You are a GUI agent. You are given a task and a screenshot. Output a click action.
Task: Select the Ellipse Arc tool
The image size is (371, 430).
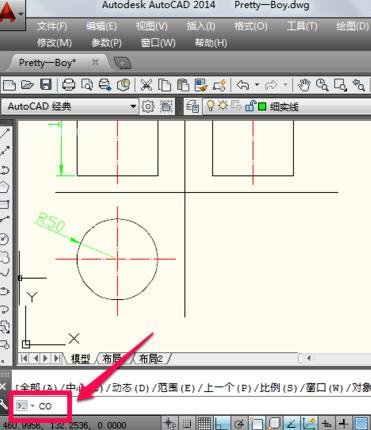coord(4,309)
